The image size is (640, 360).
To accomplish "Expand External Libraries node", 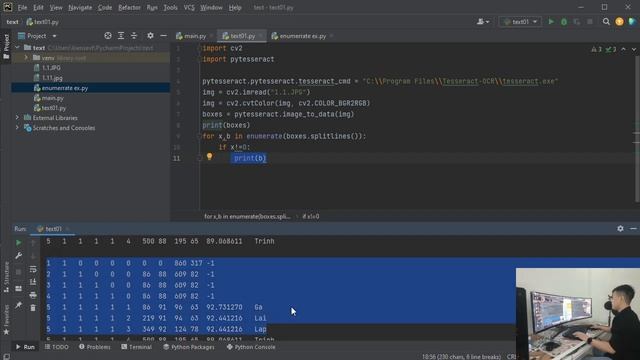I will [17, 118].
